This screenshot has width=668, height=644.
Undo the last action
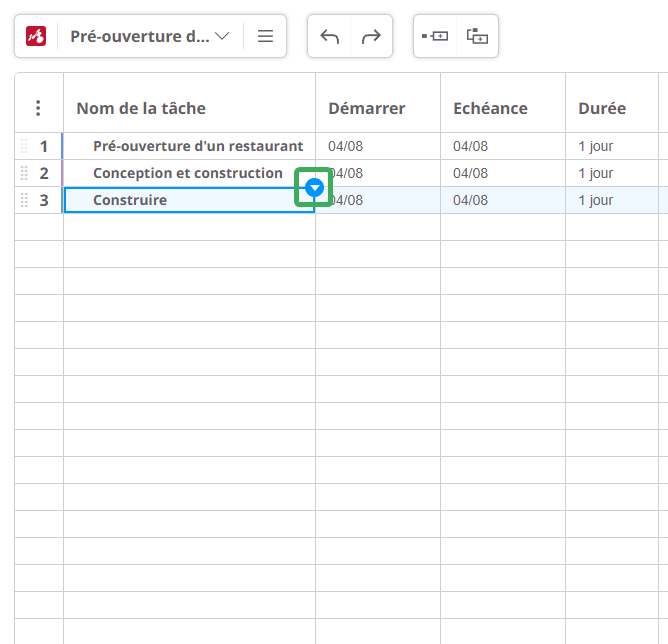click(329, 36)
